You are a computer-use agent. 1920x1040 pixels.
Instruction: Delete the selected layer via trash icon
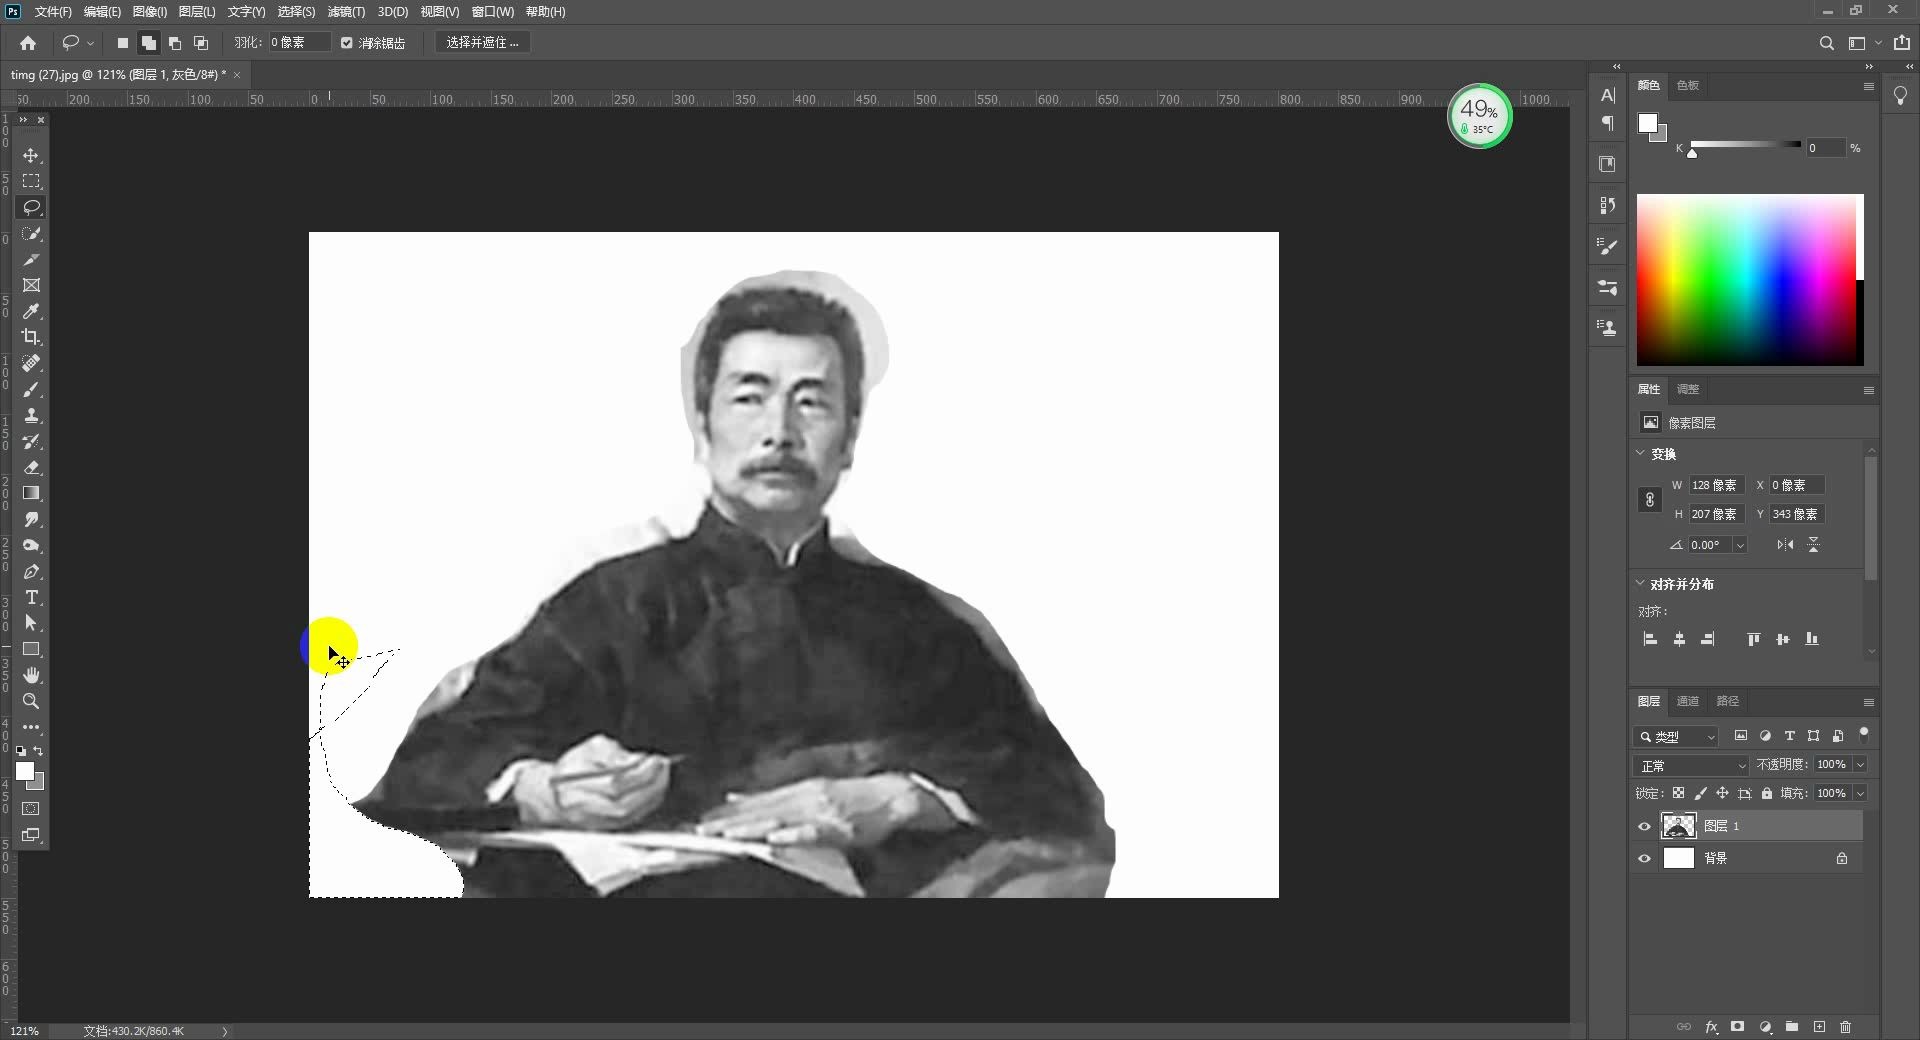[1845, 1027]
